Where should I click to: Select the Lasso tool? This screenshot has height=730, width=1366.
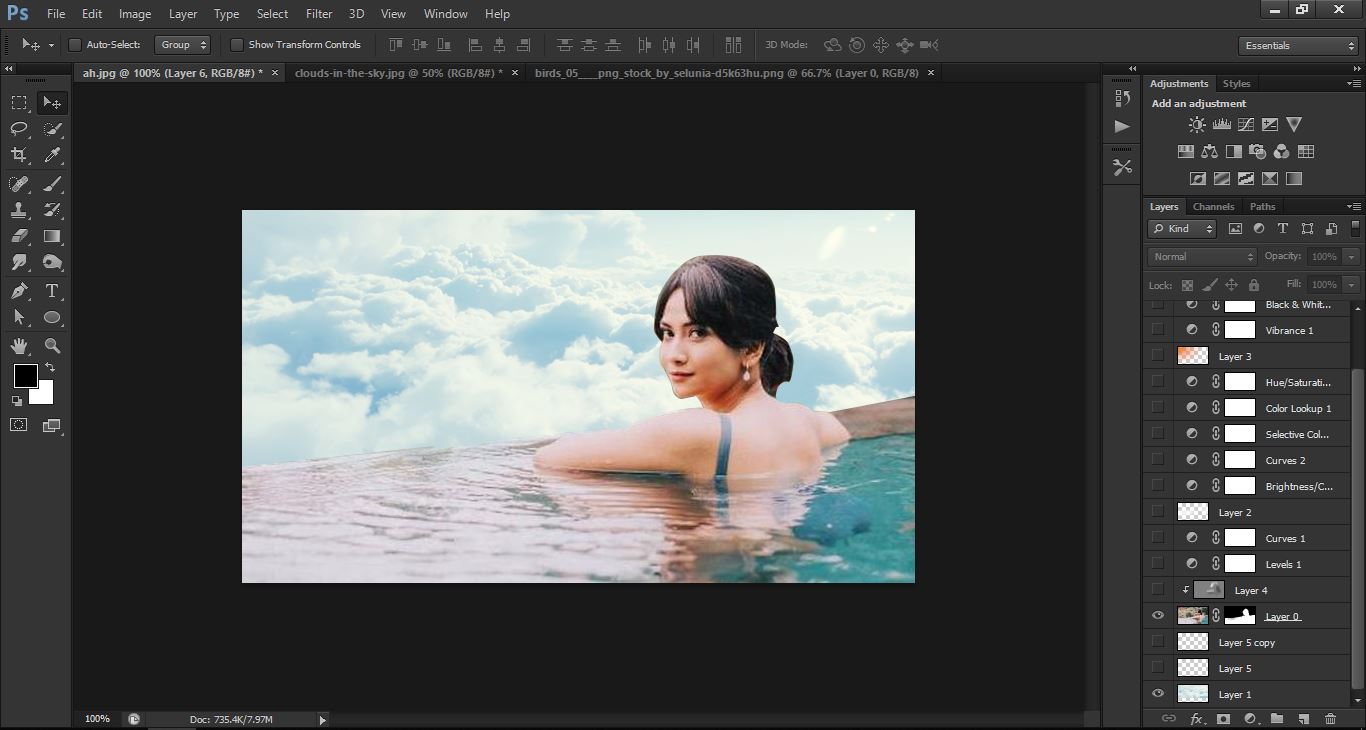(19, 129)
